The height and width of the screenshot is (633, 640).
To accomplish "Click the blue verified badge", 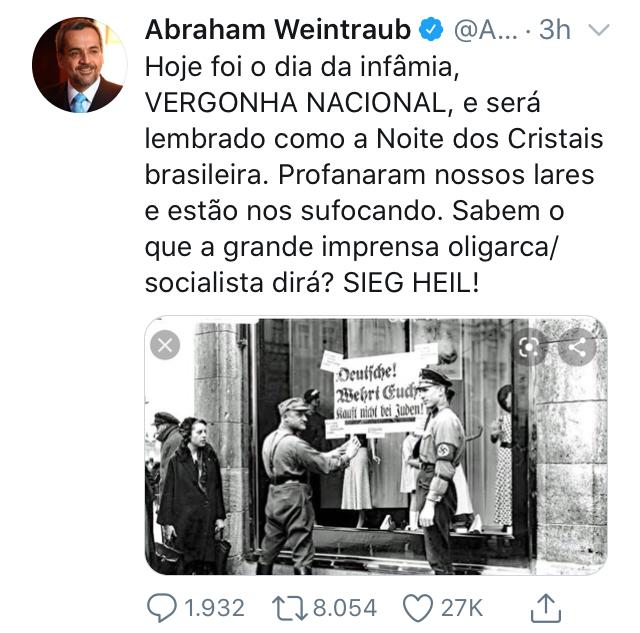I will tap(431, 29).
